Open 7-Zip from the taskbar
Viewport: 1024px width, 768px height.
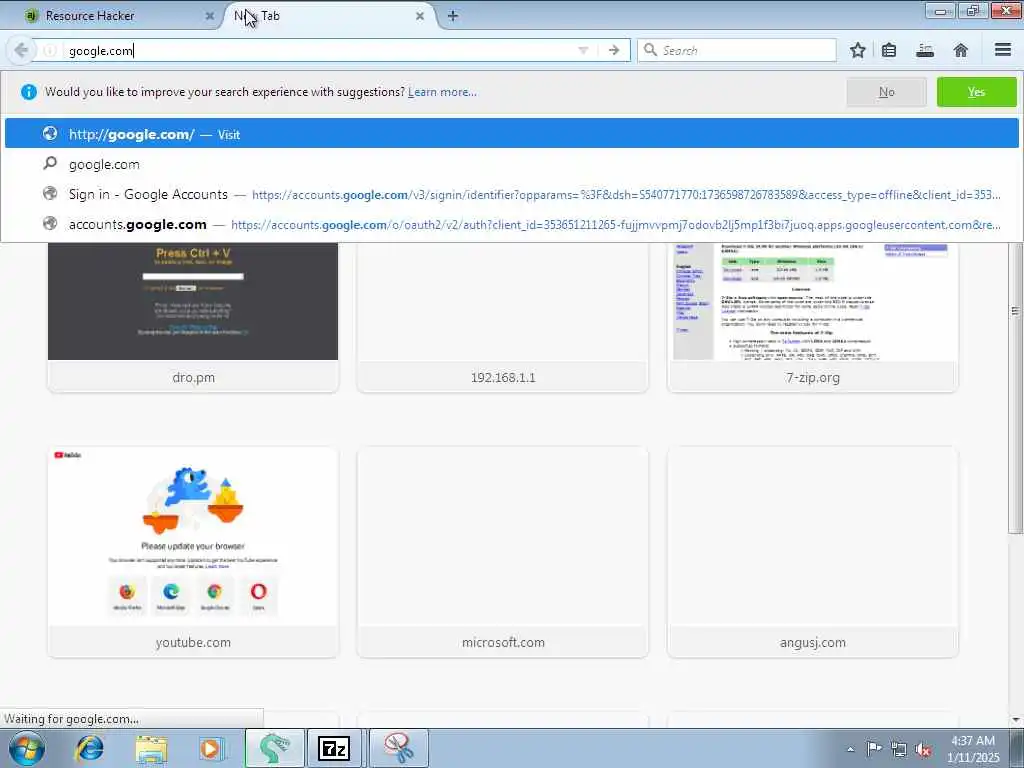click(334, 748)
